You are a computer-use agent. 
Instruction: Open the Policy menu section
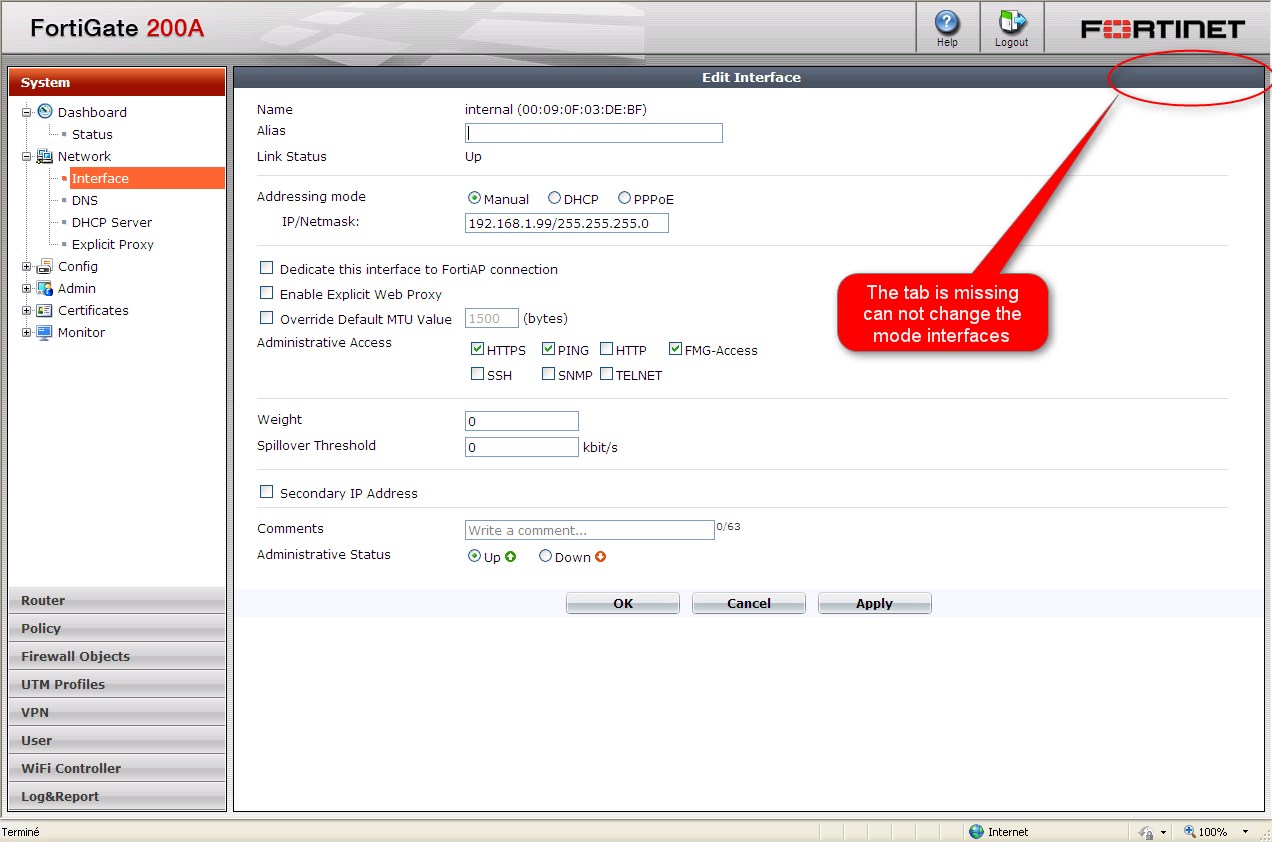point(117,628)
